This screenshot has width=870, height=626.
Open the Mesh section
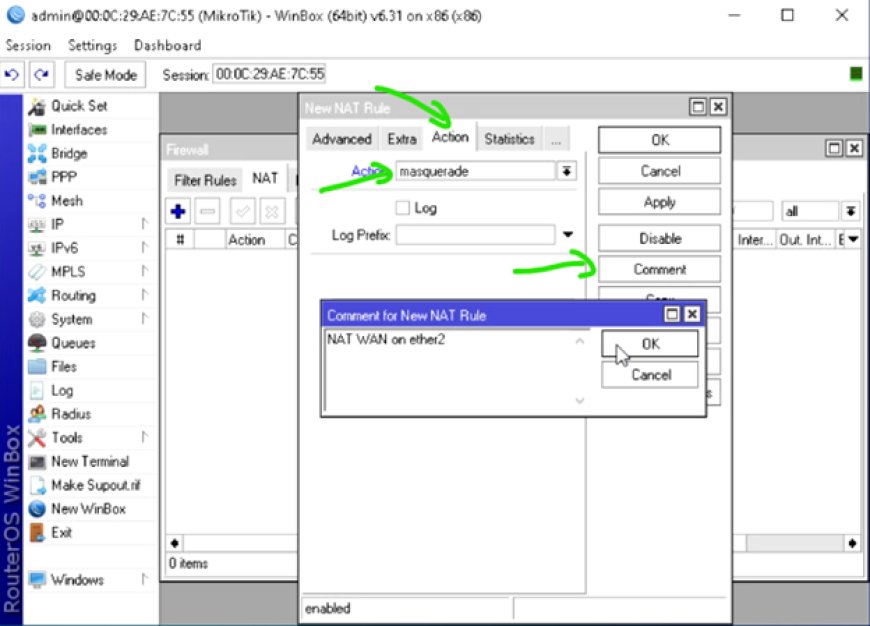[67, 200]
